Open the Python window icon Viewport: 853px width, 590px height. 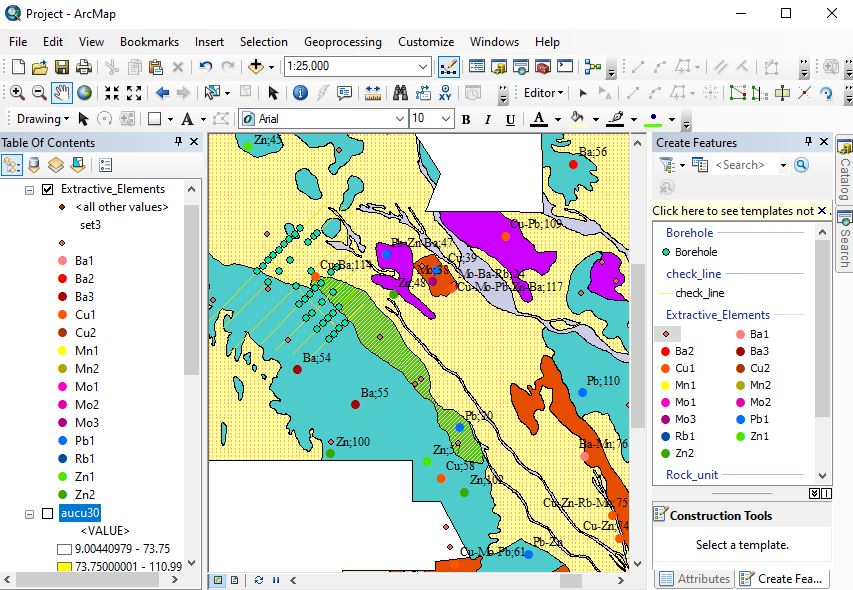coord(565,66)
